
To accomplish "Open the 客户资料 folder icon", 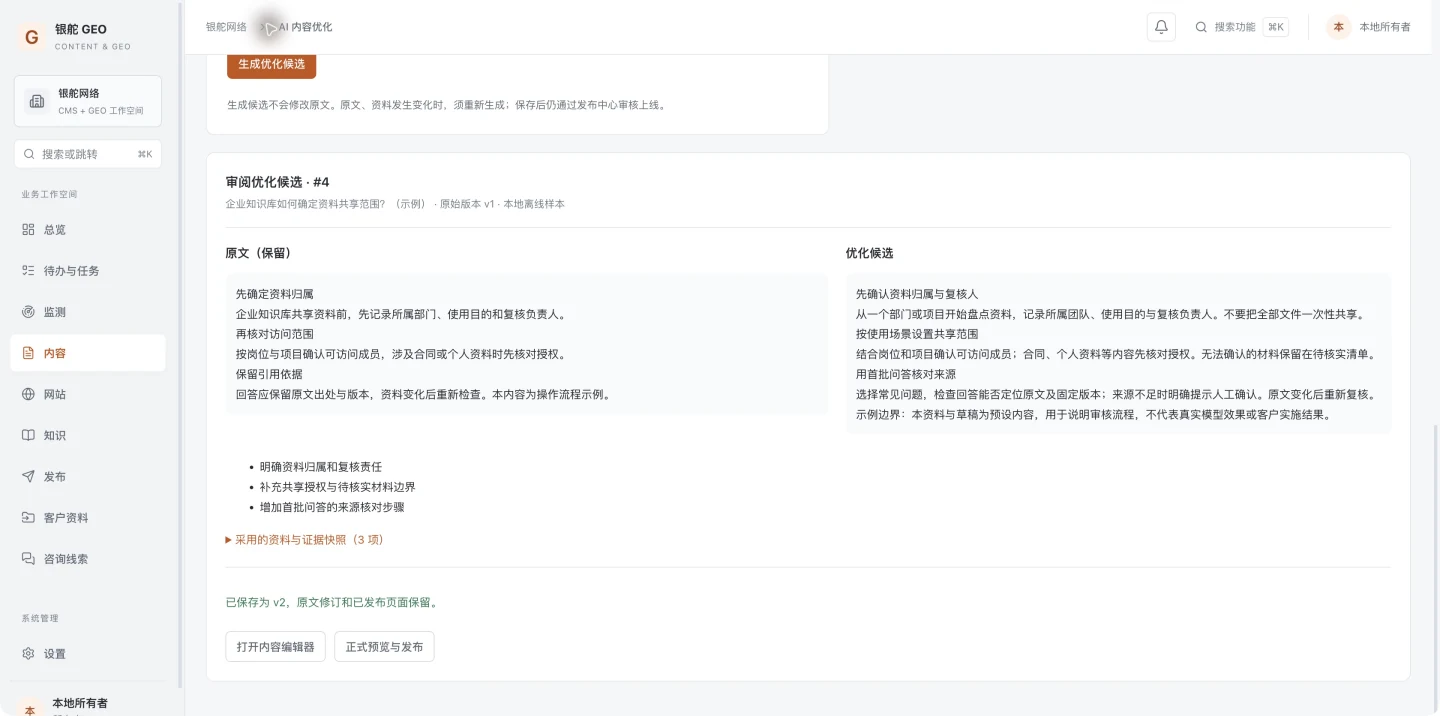I will [x=28, y=517].
